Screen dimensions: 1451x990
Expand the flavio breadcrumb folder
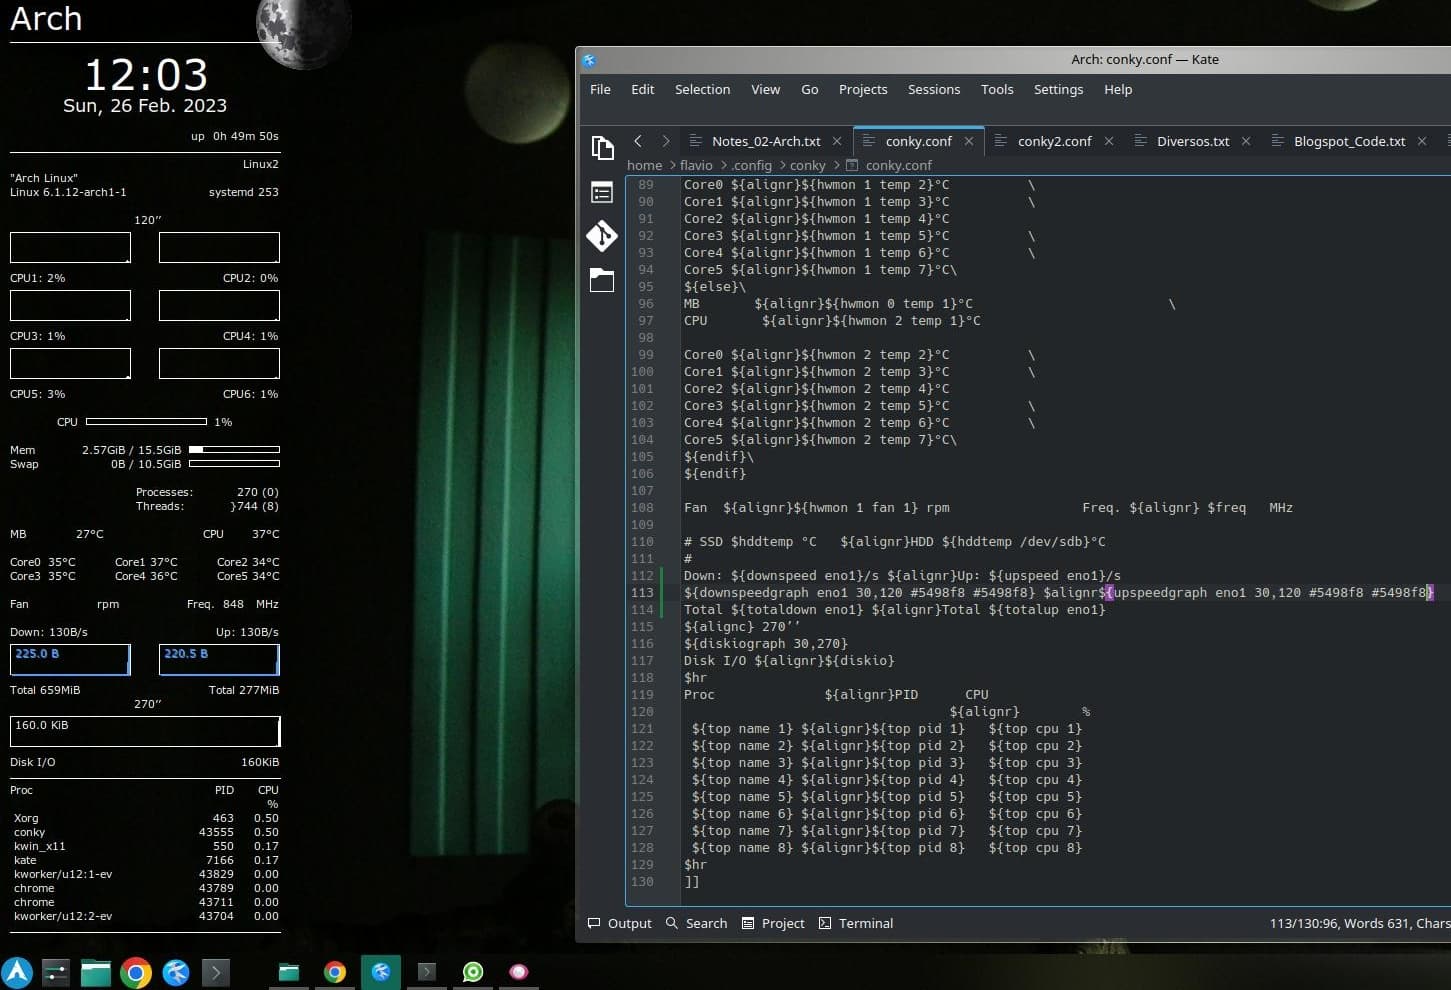[696, 165]
